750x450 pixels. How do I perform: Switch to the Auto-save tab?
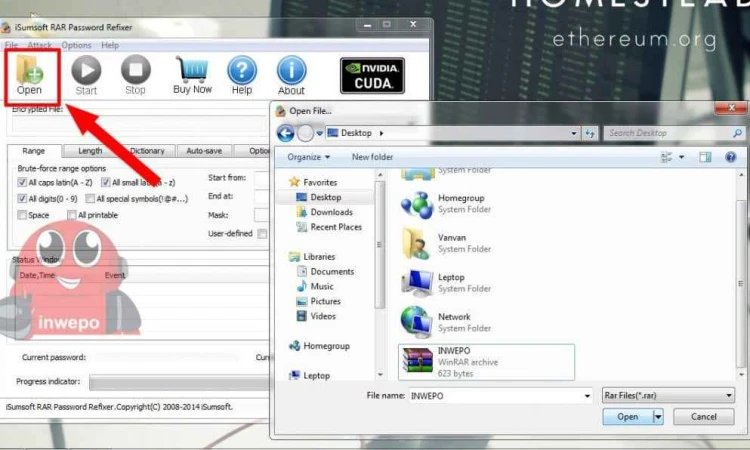pyautogui.click(x=204, y=151)
